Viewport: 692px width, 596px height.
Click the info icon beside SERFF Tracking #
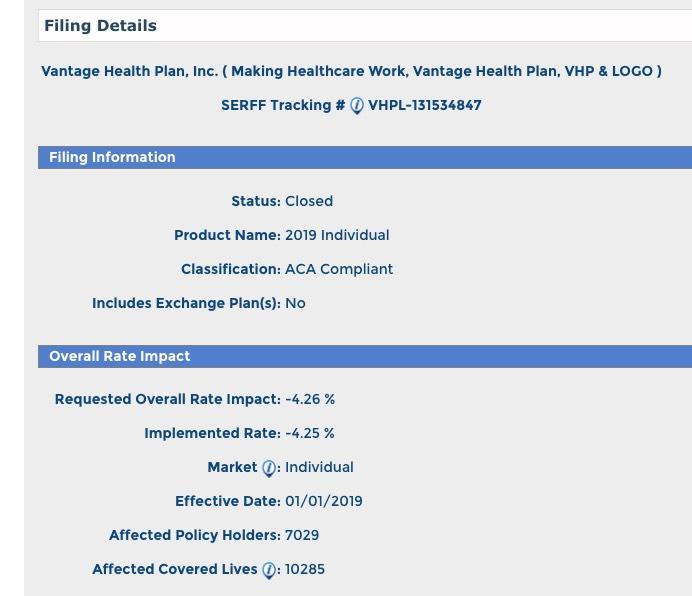[x=357, y=106]
